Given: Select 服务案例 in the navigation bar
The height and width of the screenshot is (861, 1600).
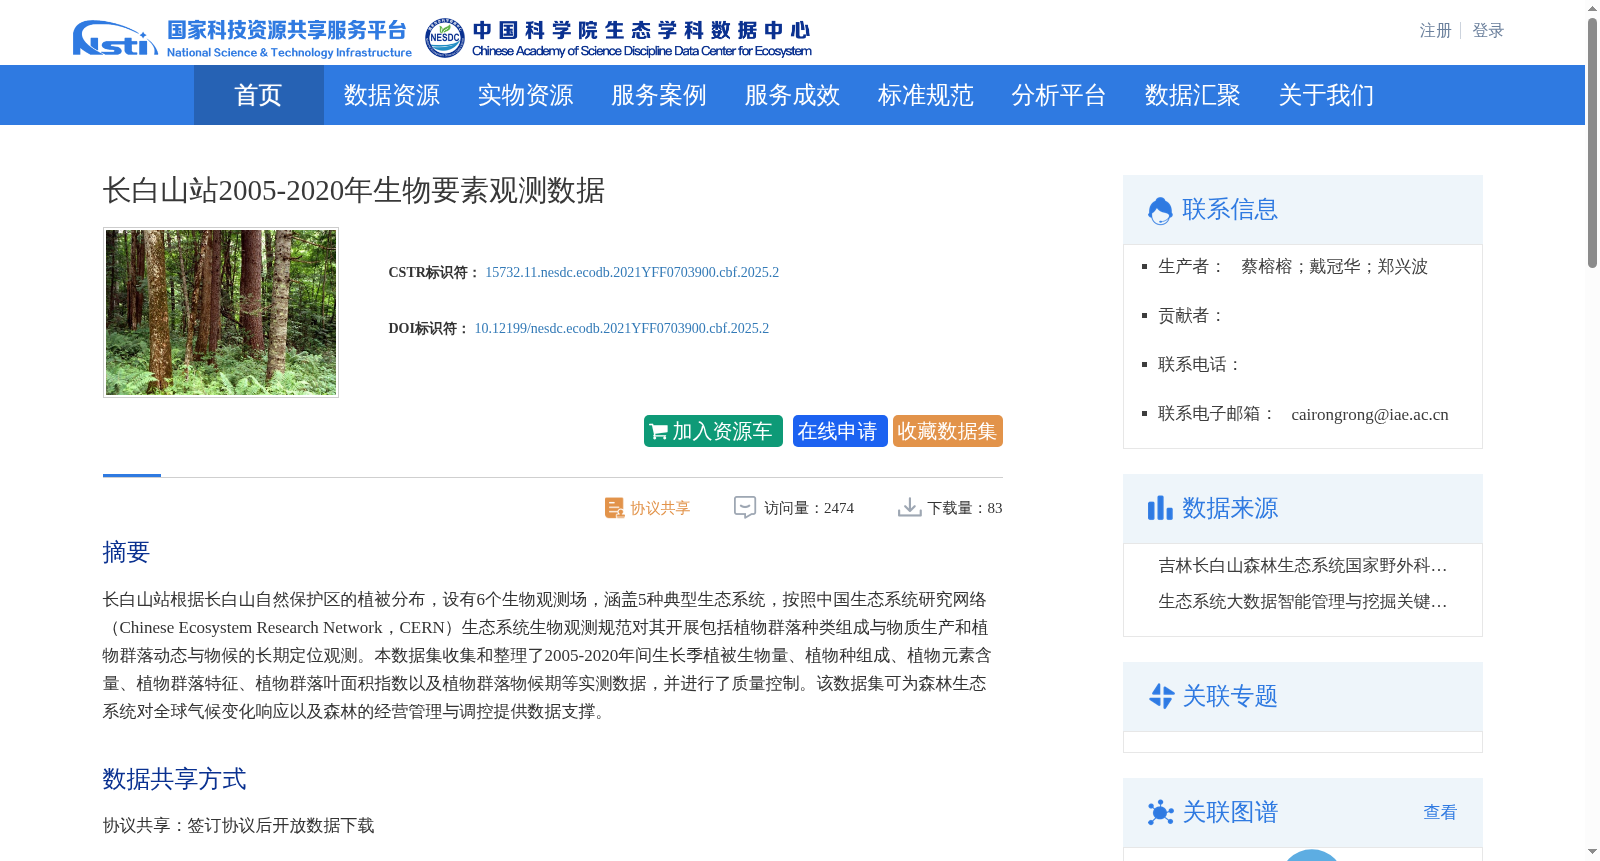Looking at the screenshot, I should pos(659,95).
